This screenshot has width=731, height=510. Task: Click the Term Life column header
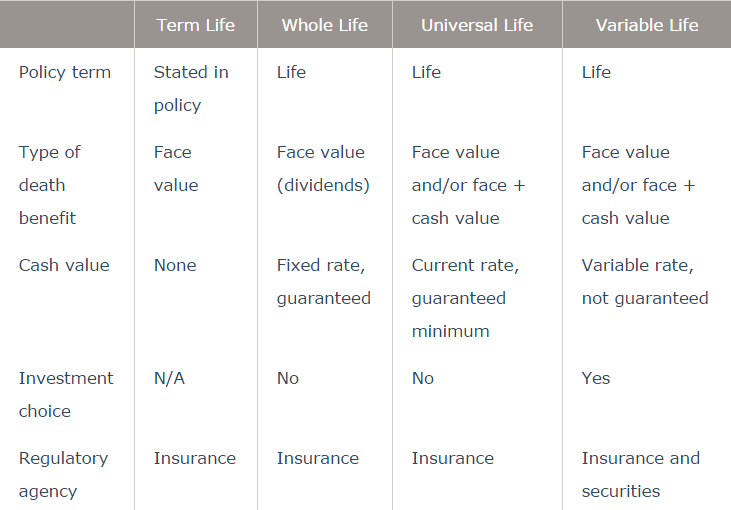point(195,25)
